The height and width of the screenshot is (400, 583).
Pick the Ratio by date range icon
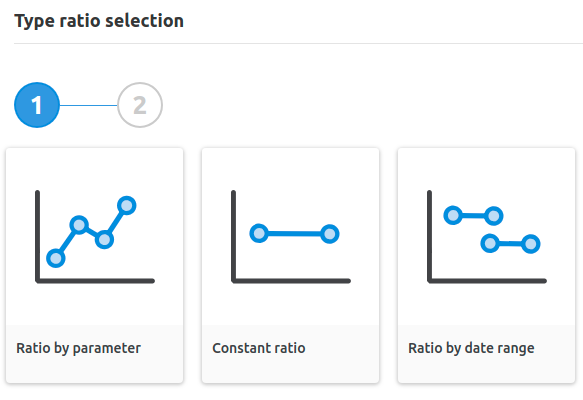coord(487,237)
